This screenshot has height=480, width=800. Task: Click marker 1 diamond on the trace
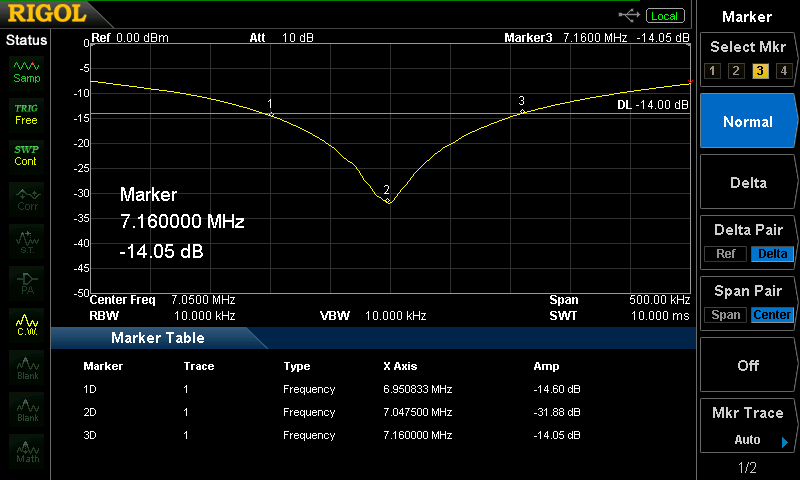pos(271,114)
